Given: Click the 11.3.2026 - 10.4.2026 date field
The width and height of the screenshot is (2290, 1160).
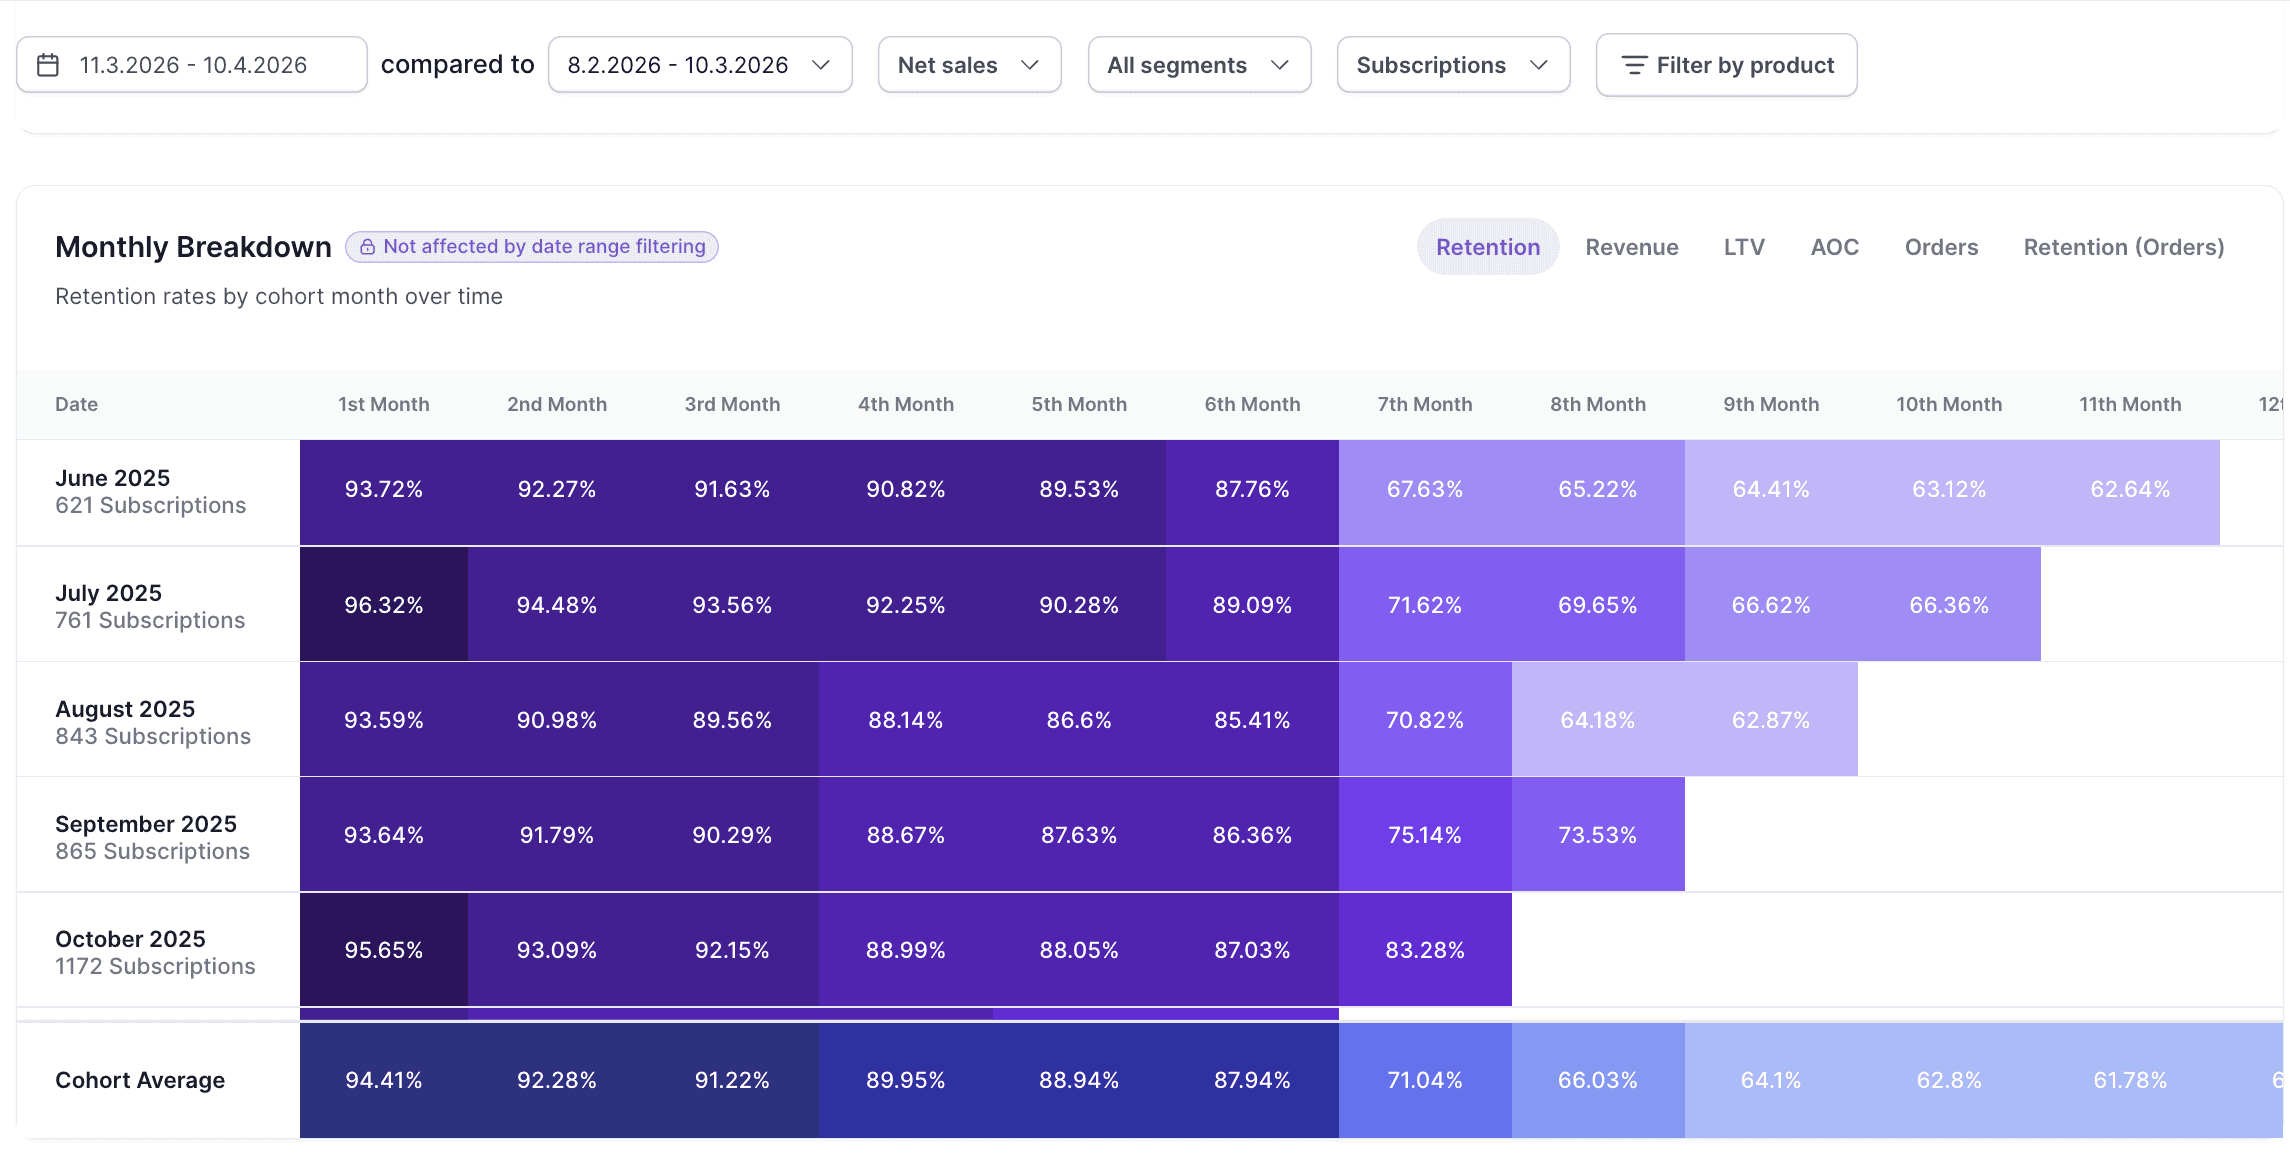Looking at the screenshot, I should pos(192,65).
